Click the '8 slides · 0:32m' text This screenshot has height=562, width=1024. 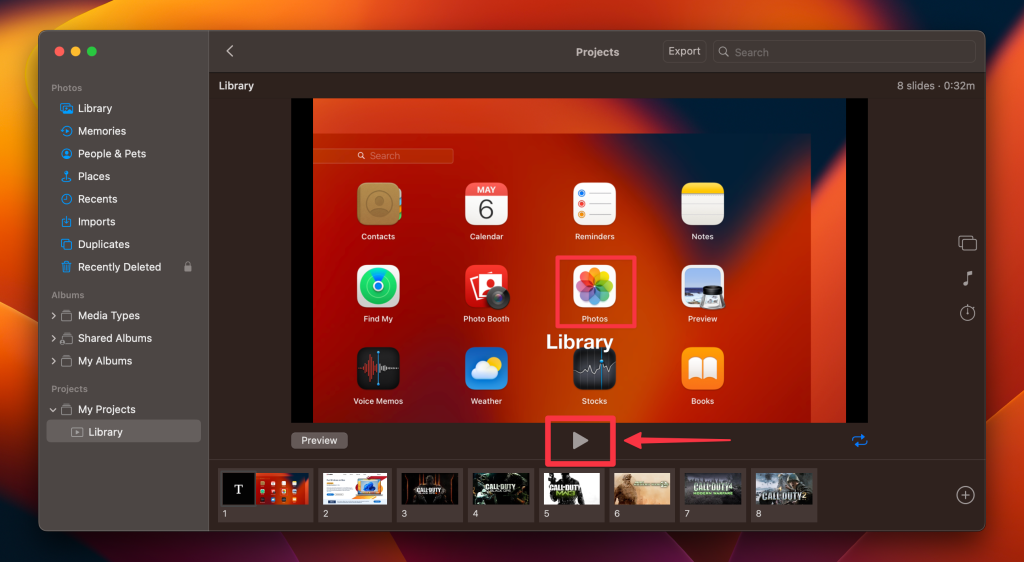click(936, 86)
